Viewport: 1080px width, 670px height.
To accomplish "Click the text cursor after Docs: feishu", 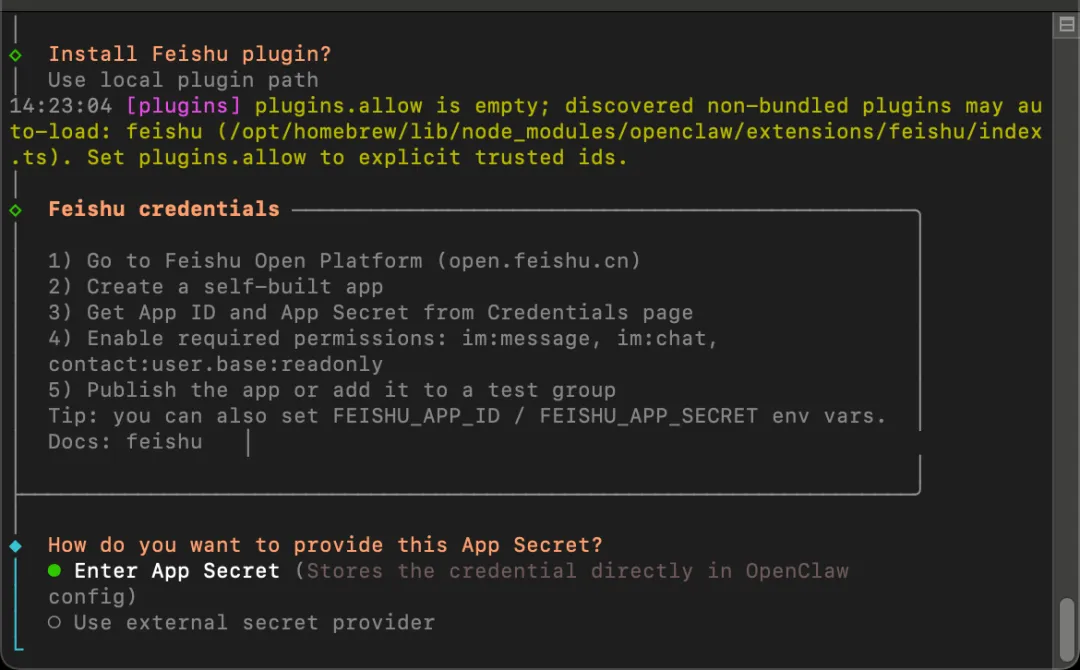I will (x=248, y=442).
